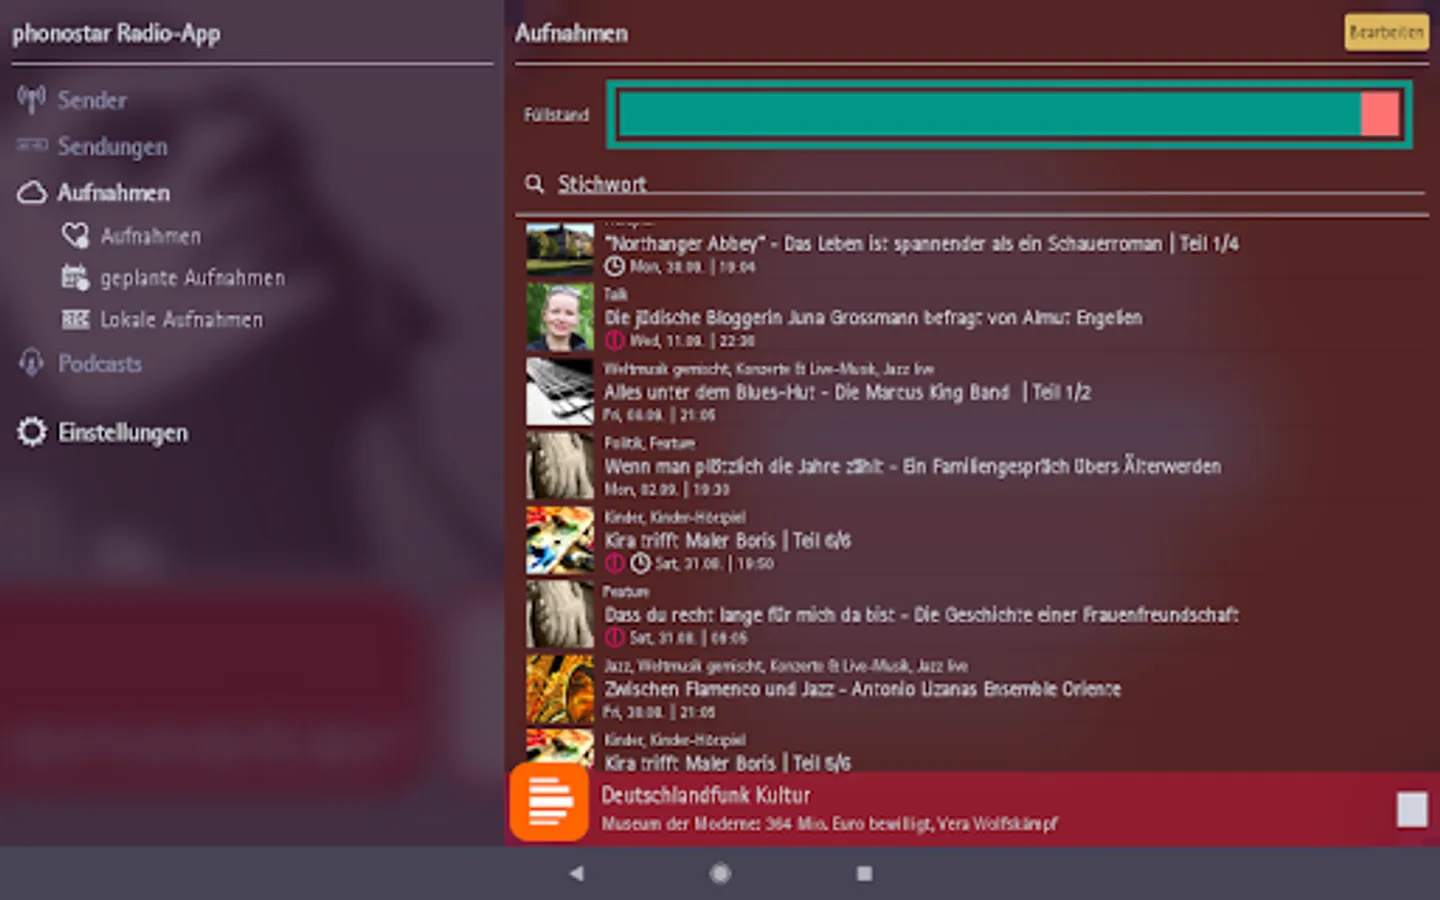Open Podcasts menu item

(x=100, y=364)
